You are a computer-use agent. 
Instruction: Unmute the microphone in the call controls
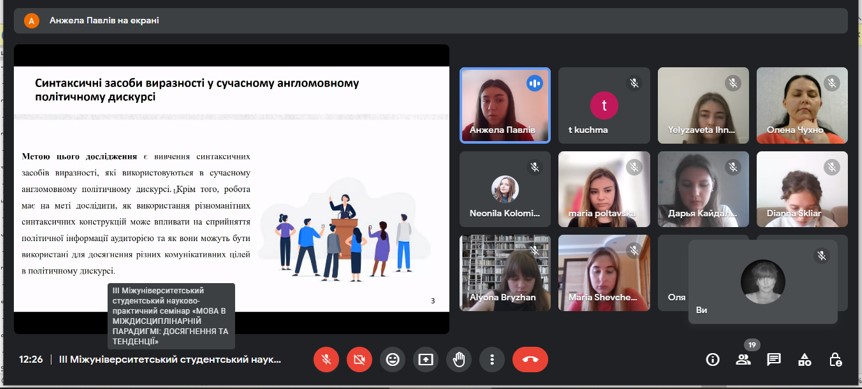click(x=326, y=360)
